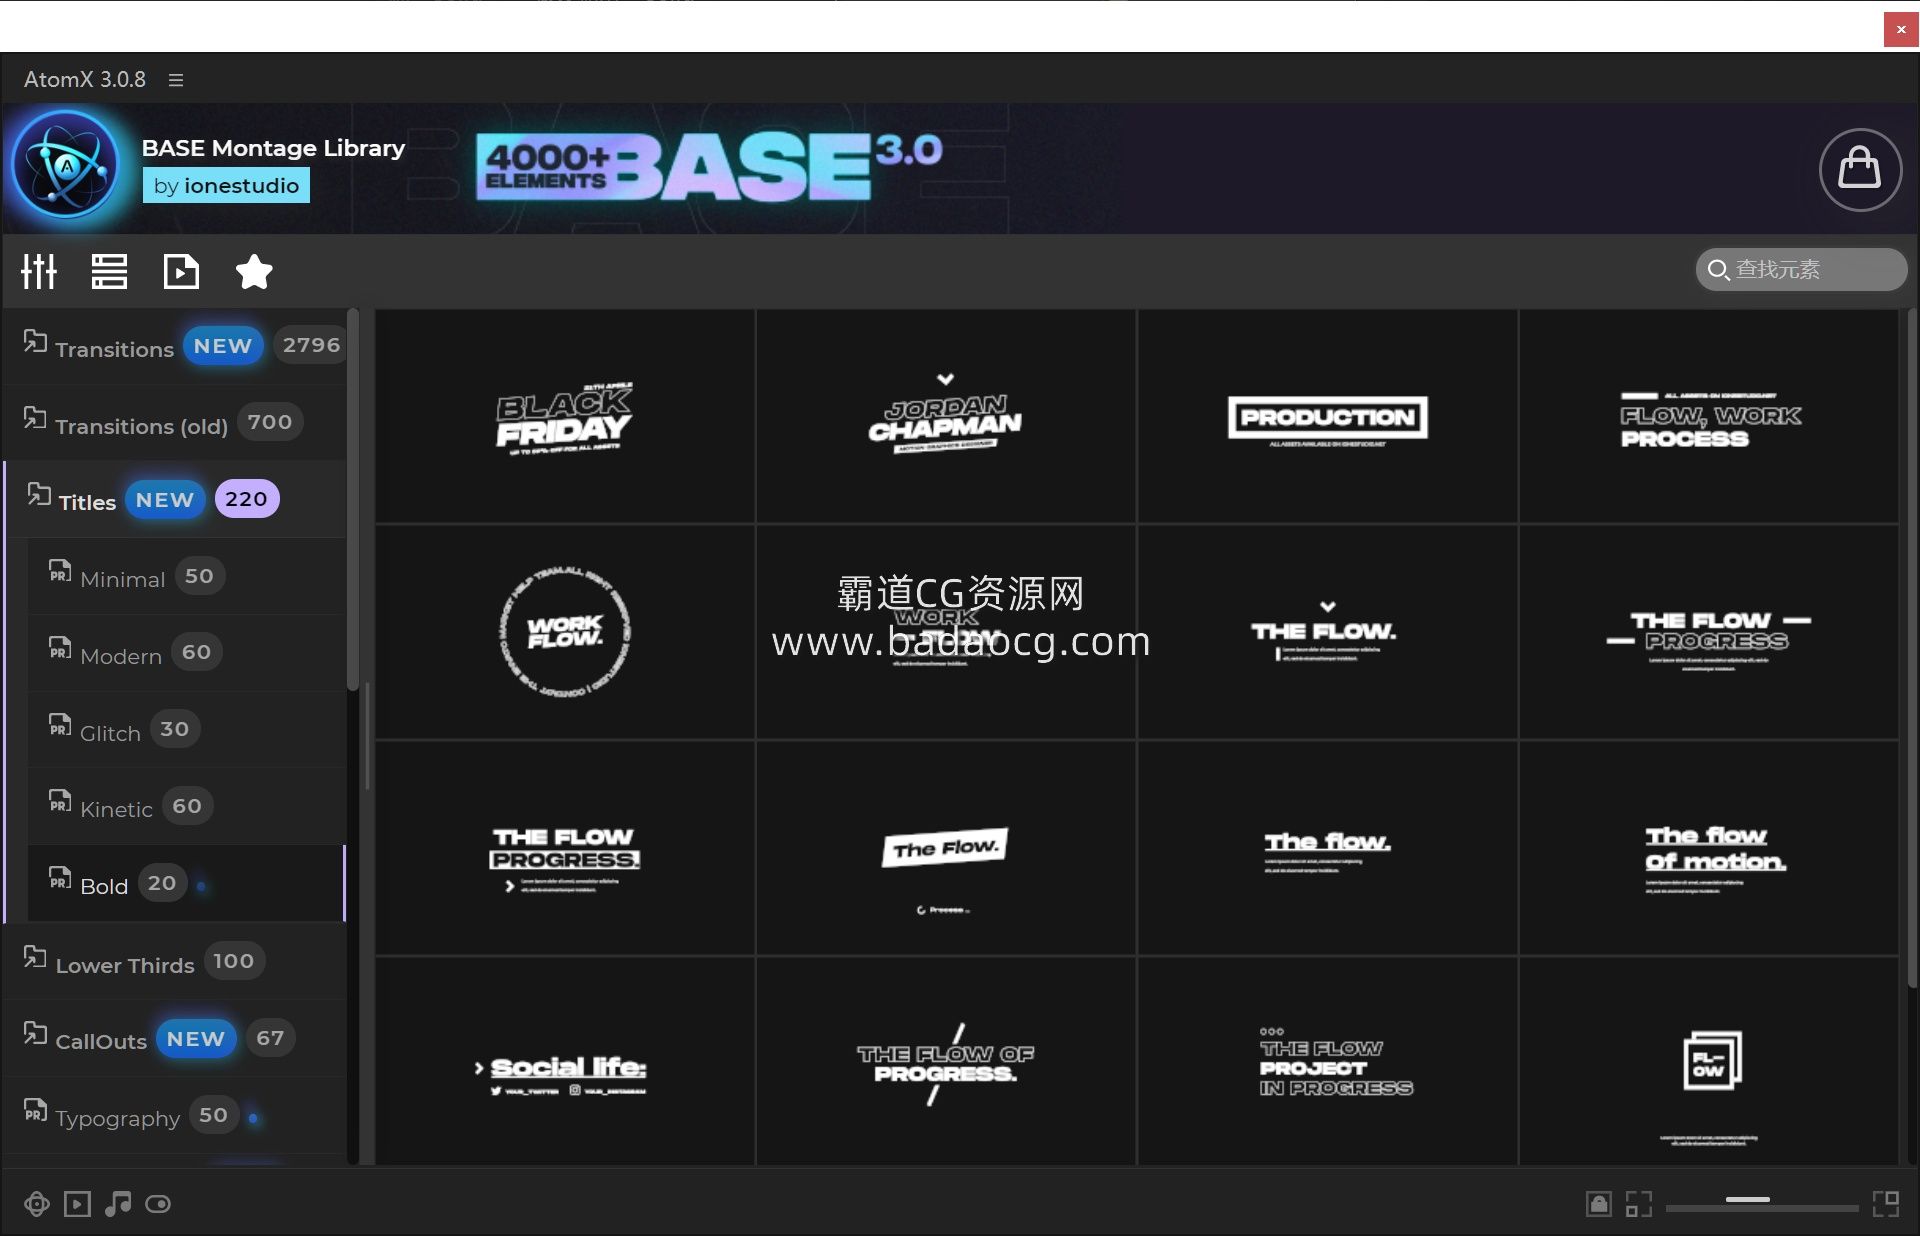Click the search elements field
Image resolution: width=1920 pixels, height=1236 pixels.
pos(1802,269)
